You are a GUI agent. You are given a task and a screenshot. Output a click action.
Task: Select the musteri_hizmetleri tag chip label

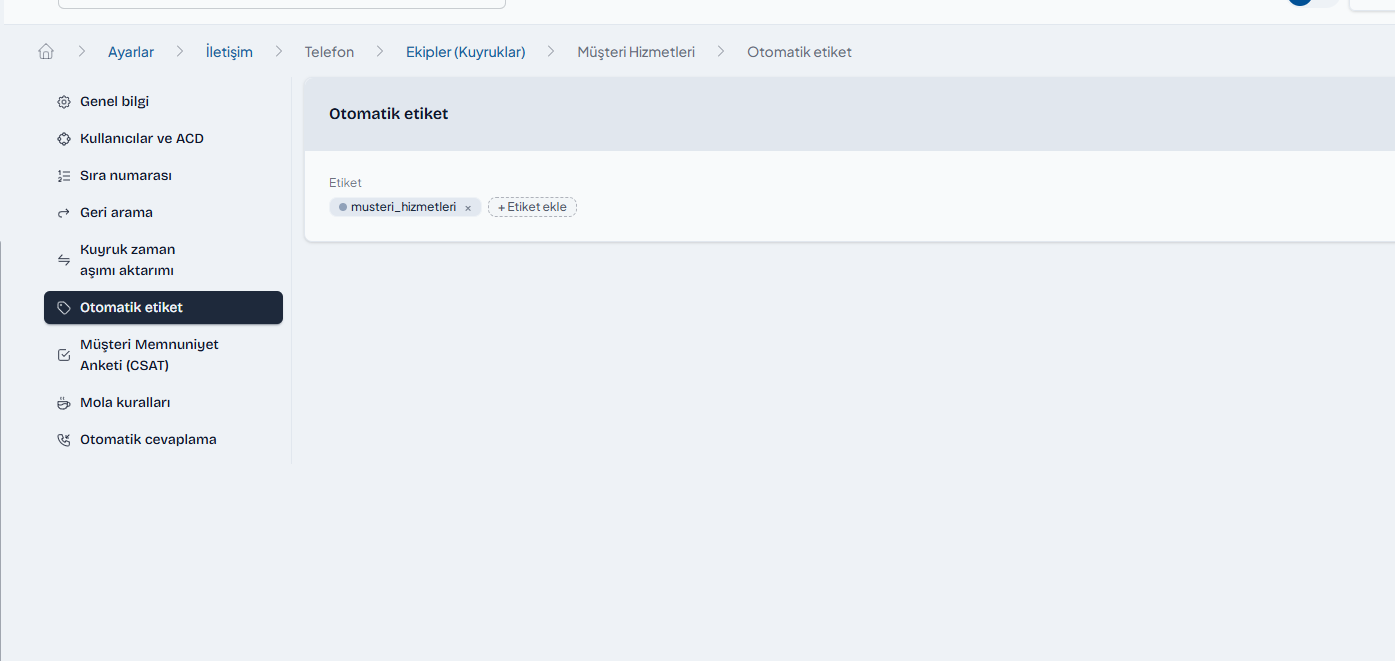pyautogui.click(x=403, y=207)
